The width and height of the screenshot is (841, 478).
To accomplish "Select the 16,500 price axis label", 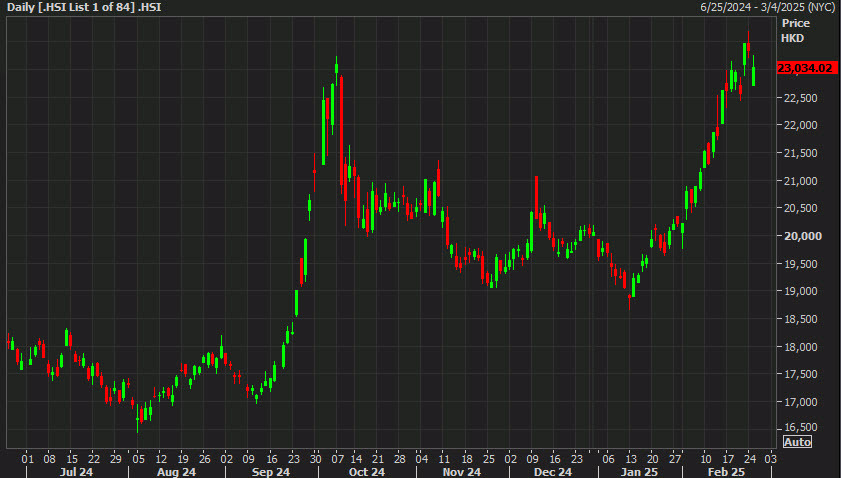I will pos(800,428).
